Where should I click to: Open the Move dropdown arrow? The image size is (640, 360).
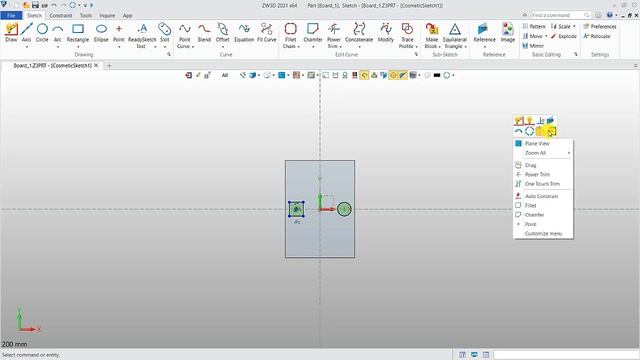[x=546, y=36]
